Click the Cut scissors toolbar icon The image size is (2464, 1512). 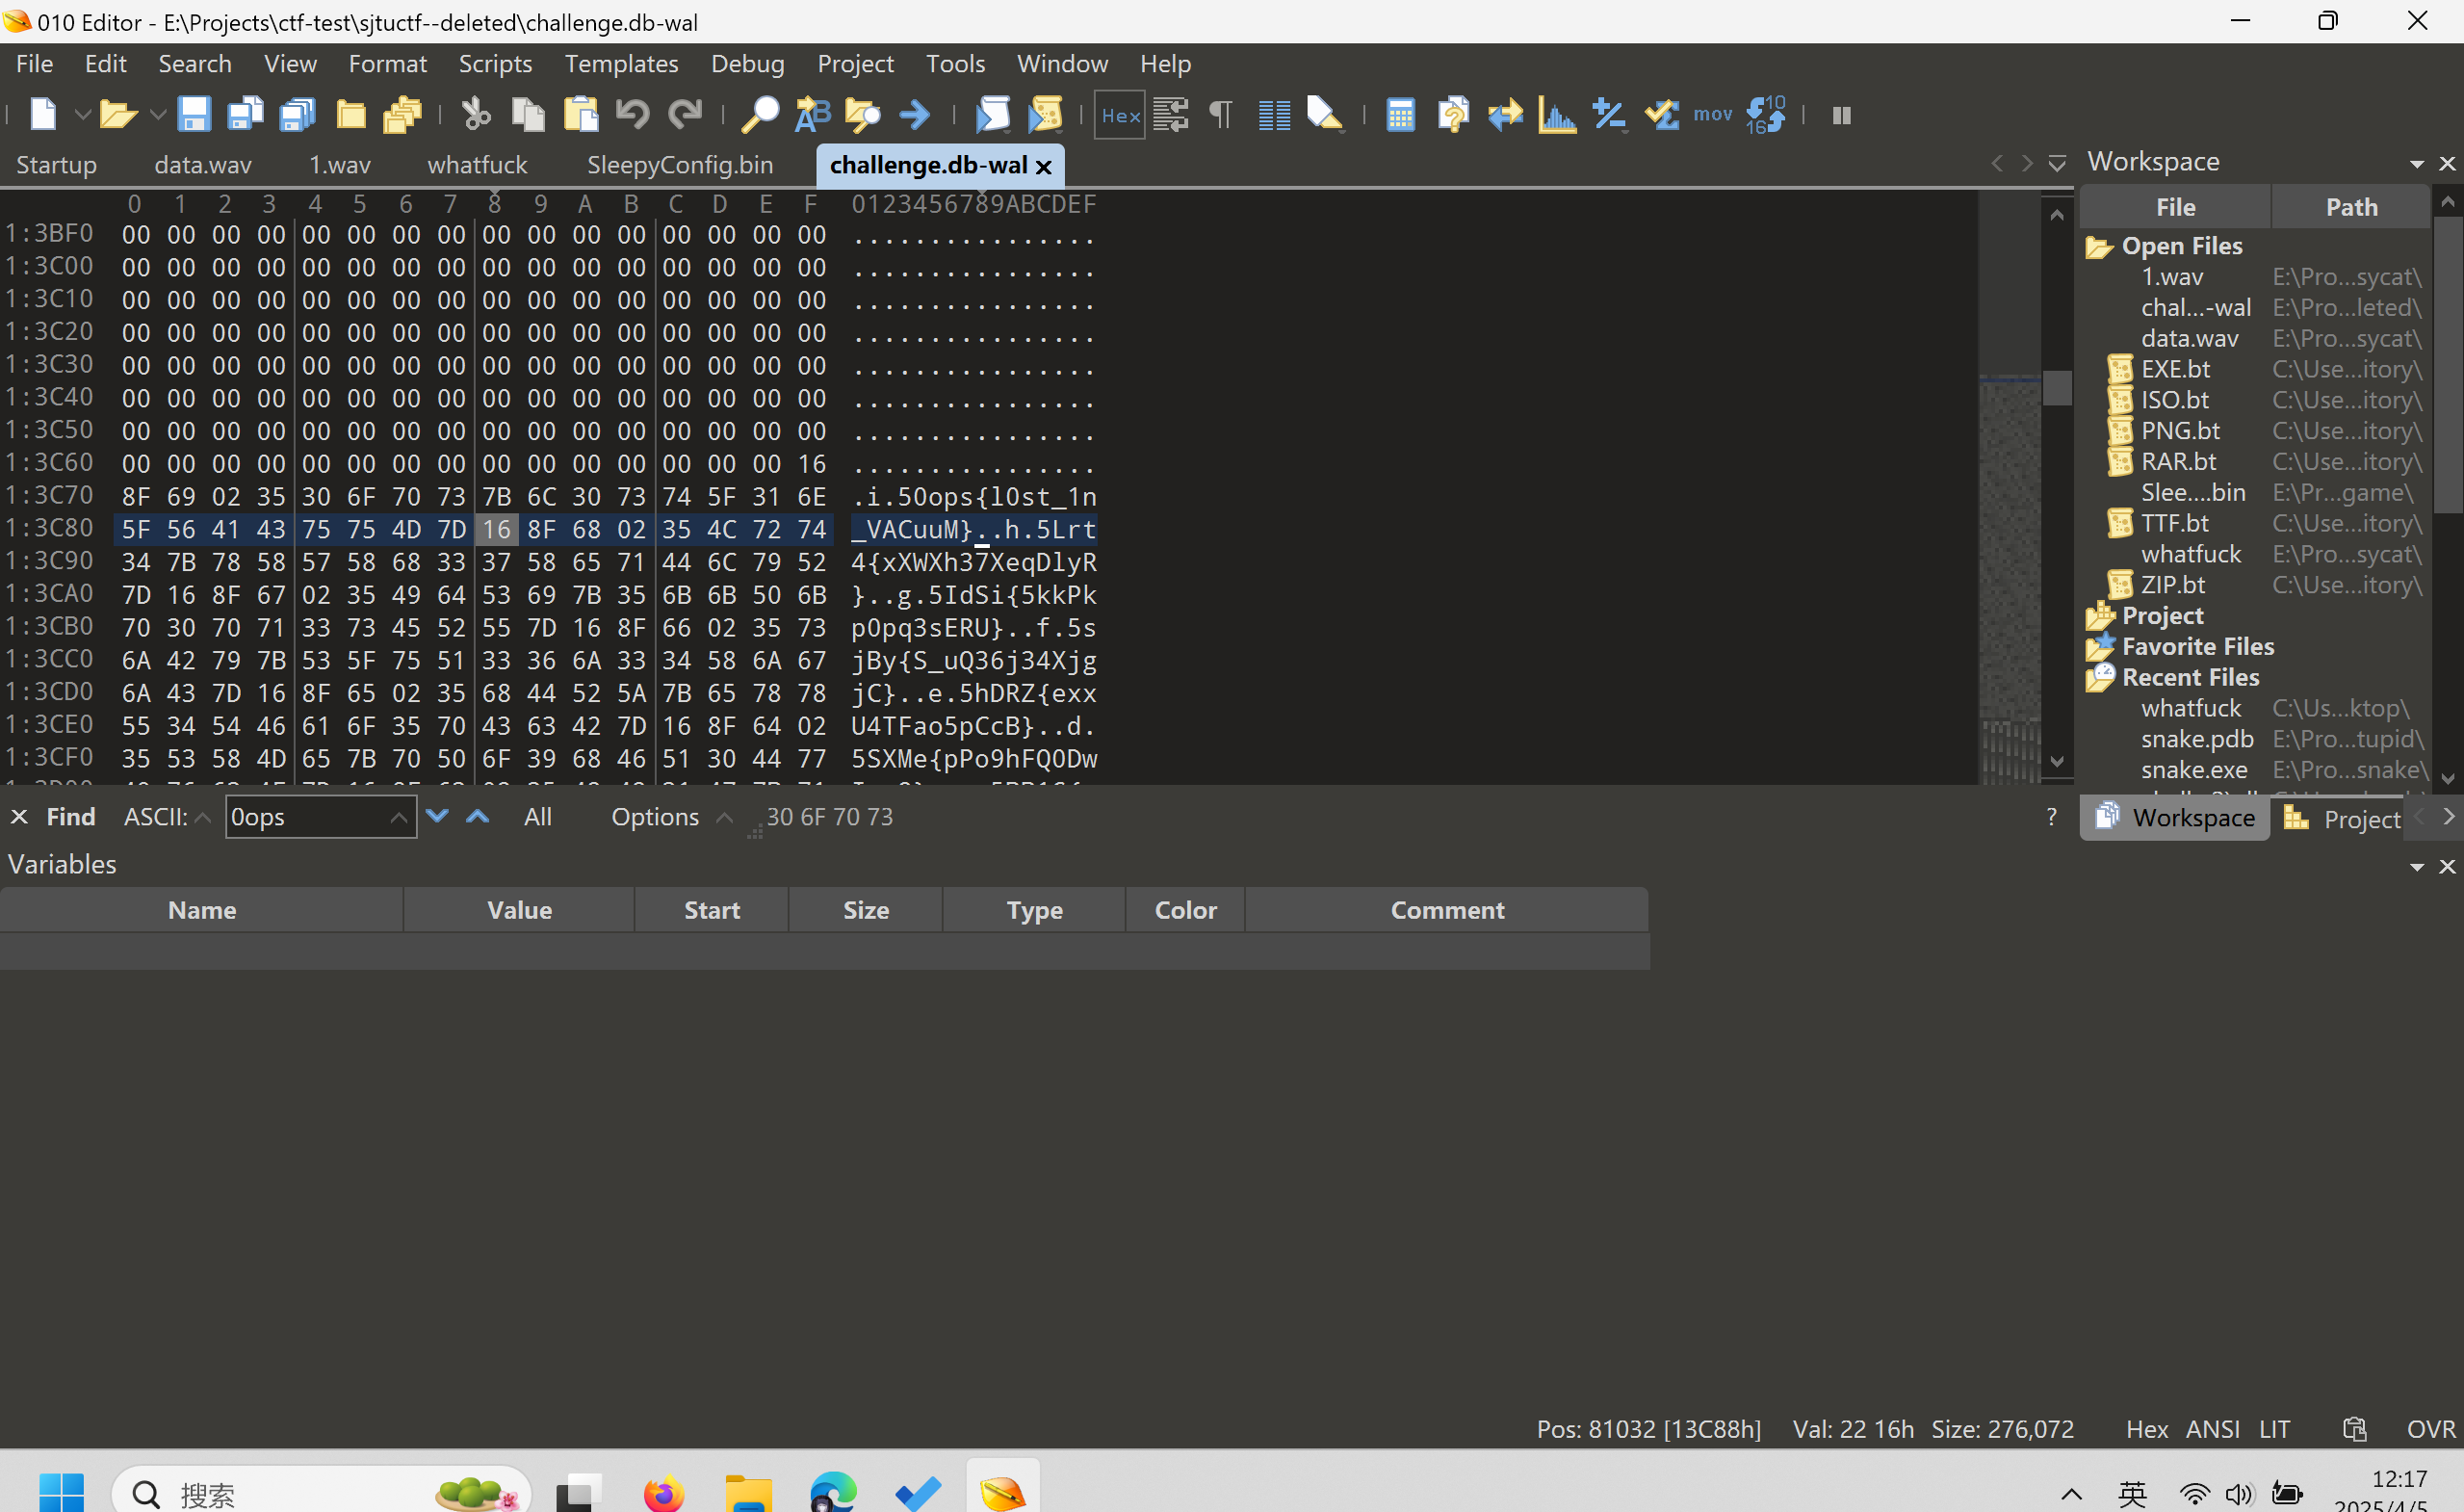[x=476, y=115]
